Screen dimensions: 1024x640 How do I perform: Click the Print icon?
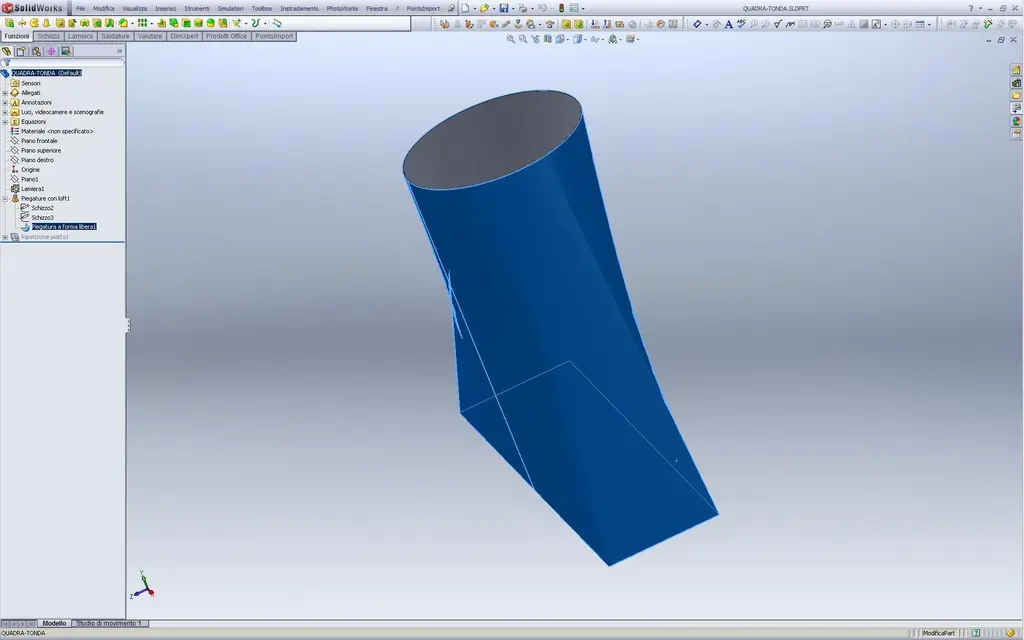click(x=523, y=8)
